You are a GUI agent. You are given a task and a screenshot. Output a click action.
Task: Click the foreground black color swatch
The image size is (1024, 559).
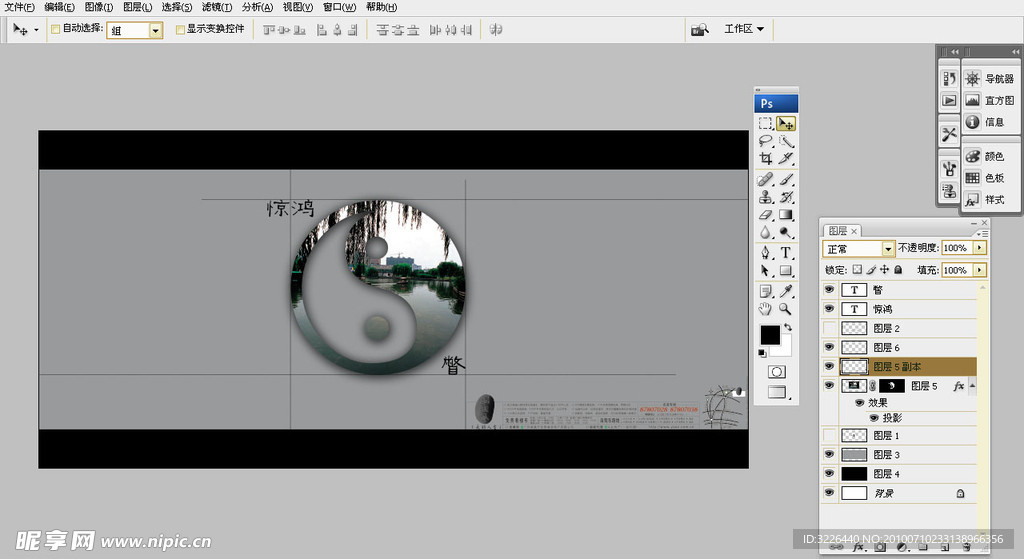(x=769, y=335)
